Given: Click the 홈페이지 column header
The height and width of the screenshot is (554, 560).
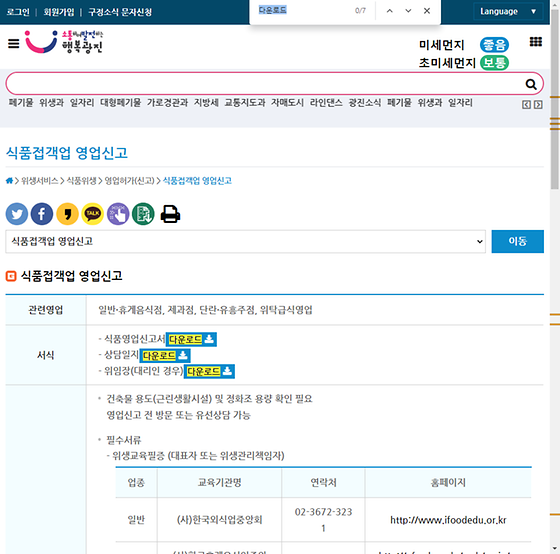Looking at the screenshot, I should (448, 483).
